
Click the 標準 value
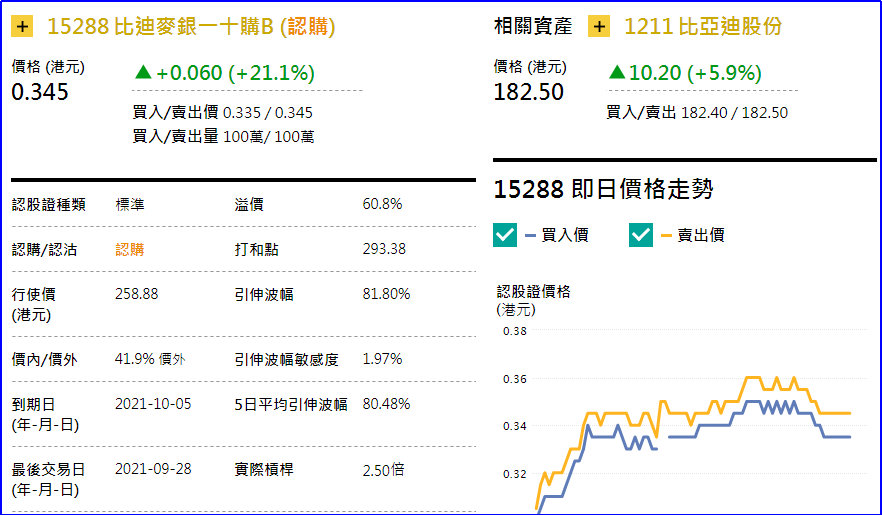click(130, 204)
